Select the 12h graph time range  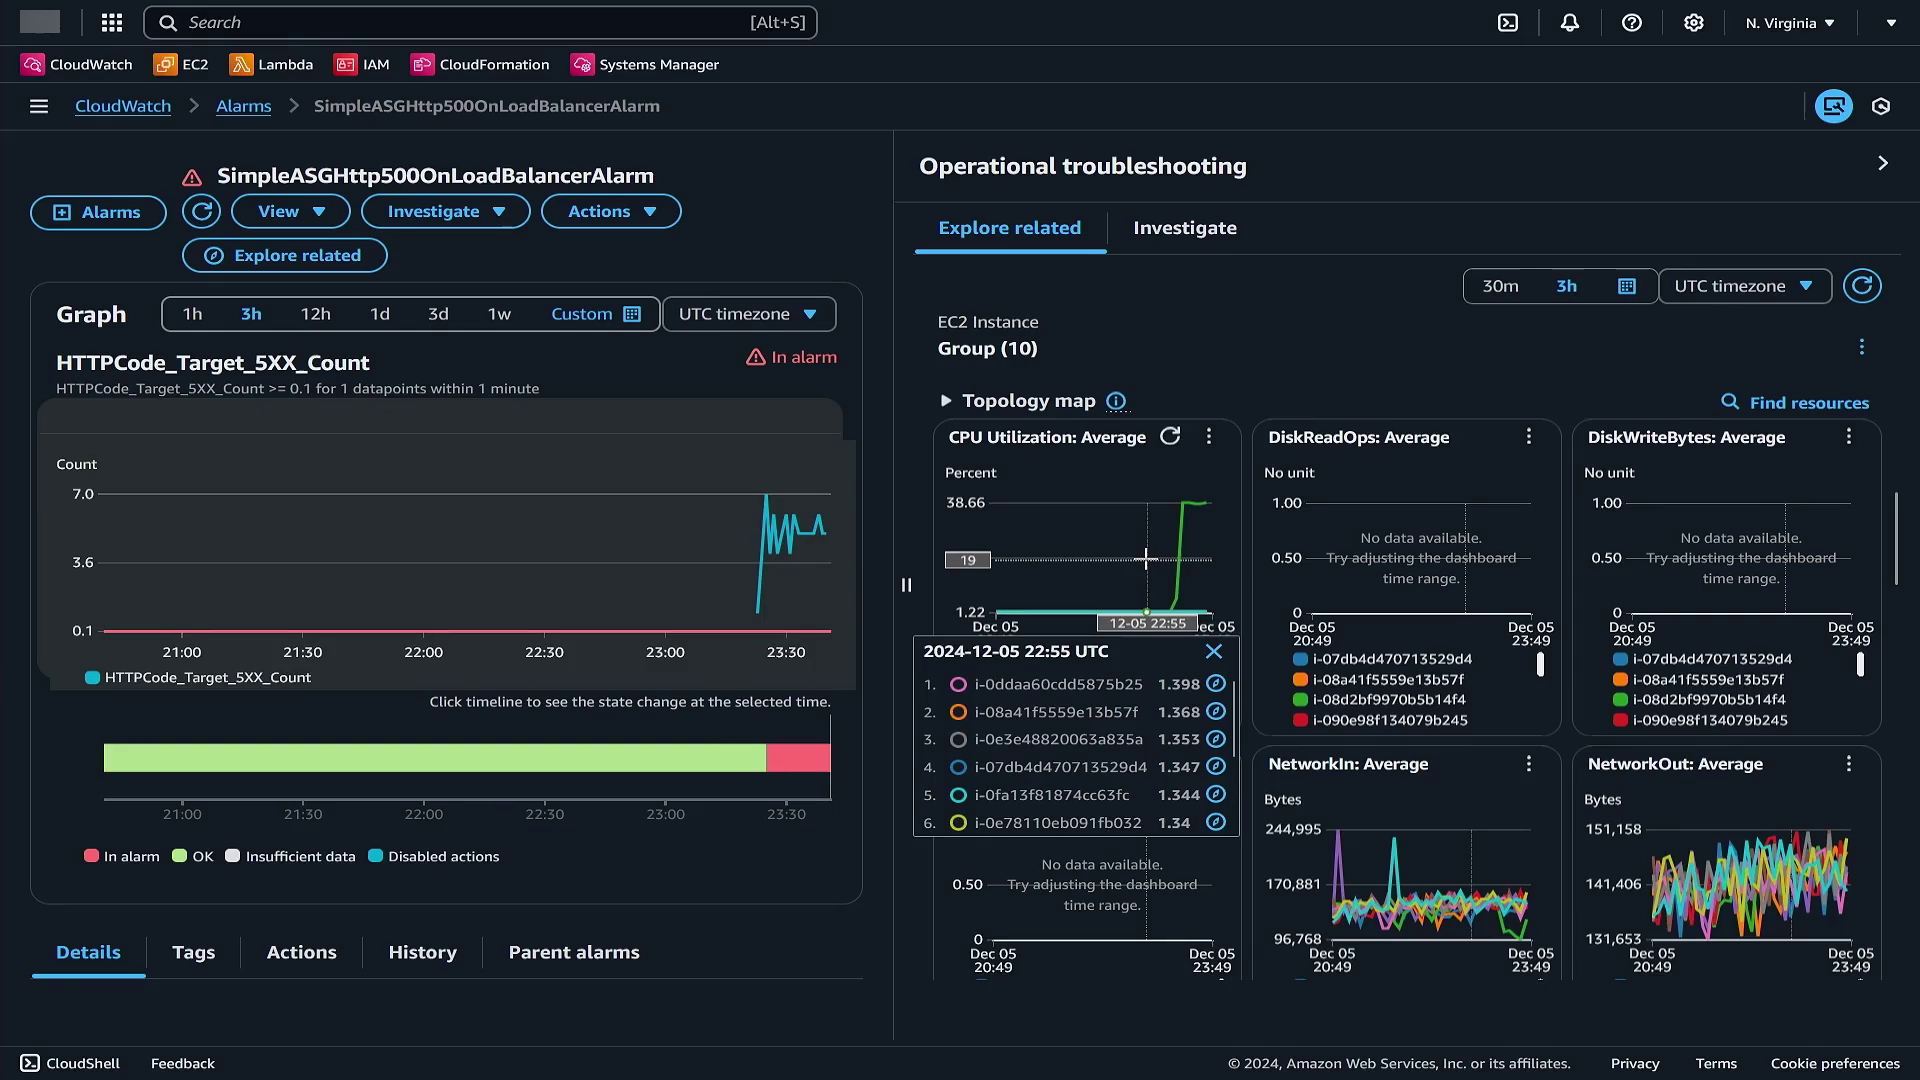[316, 314]
